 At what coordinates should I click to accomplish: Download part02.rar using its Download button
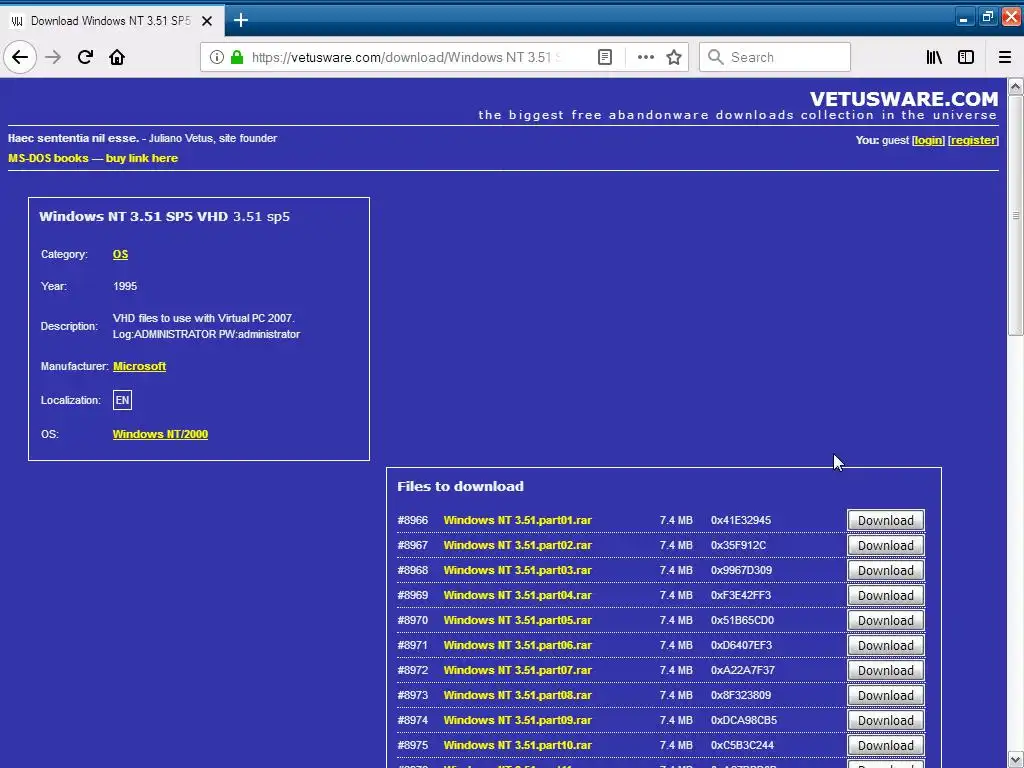coord(886,545)
